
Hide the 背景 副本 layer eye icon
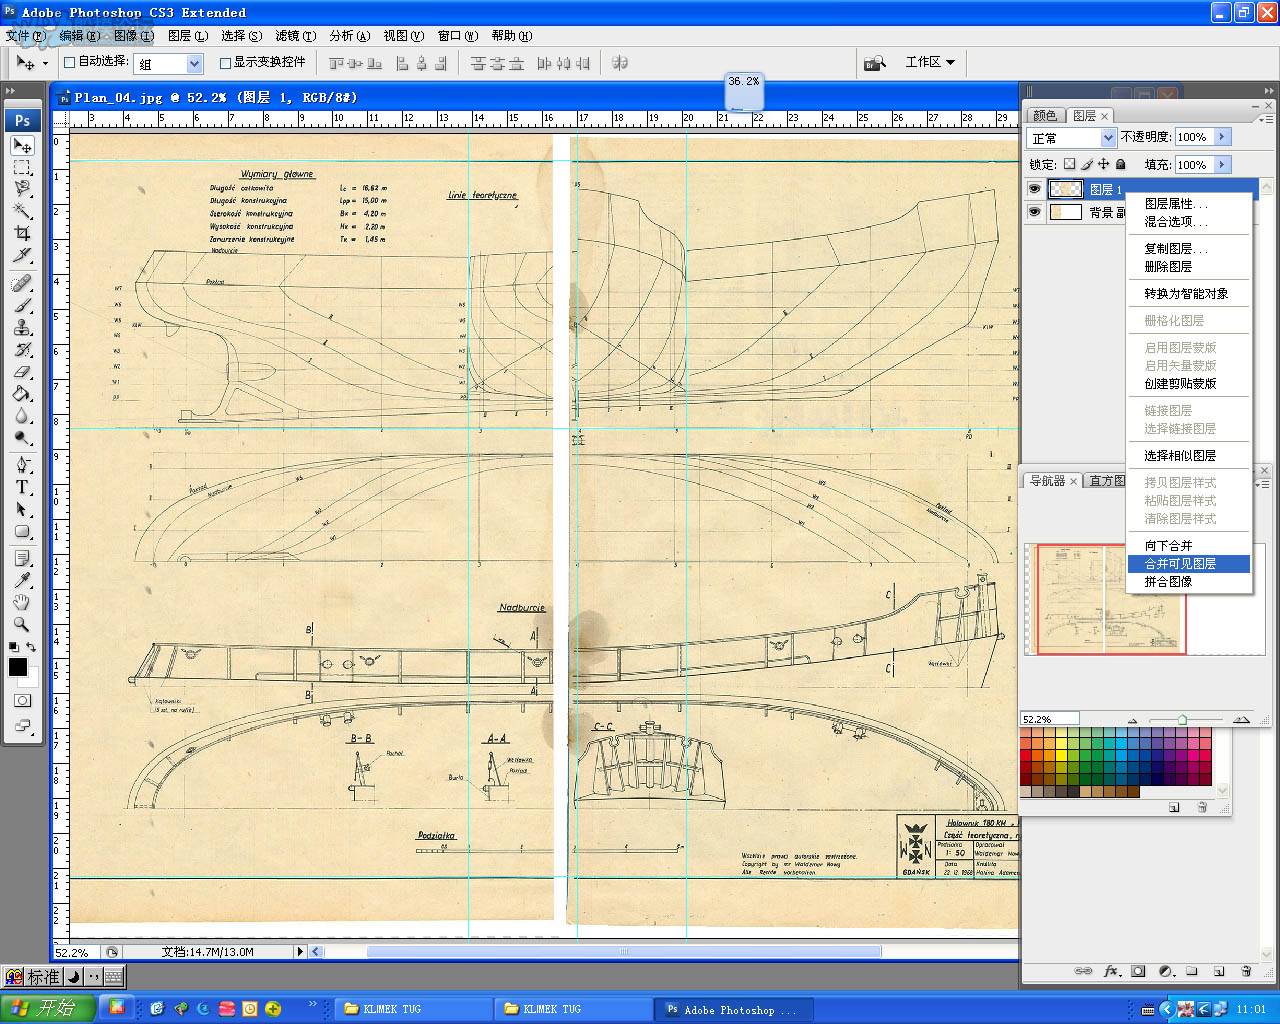[1034, 212]
